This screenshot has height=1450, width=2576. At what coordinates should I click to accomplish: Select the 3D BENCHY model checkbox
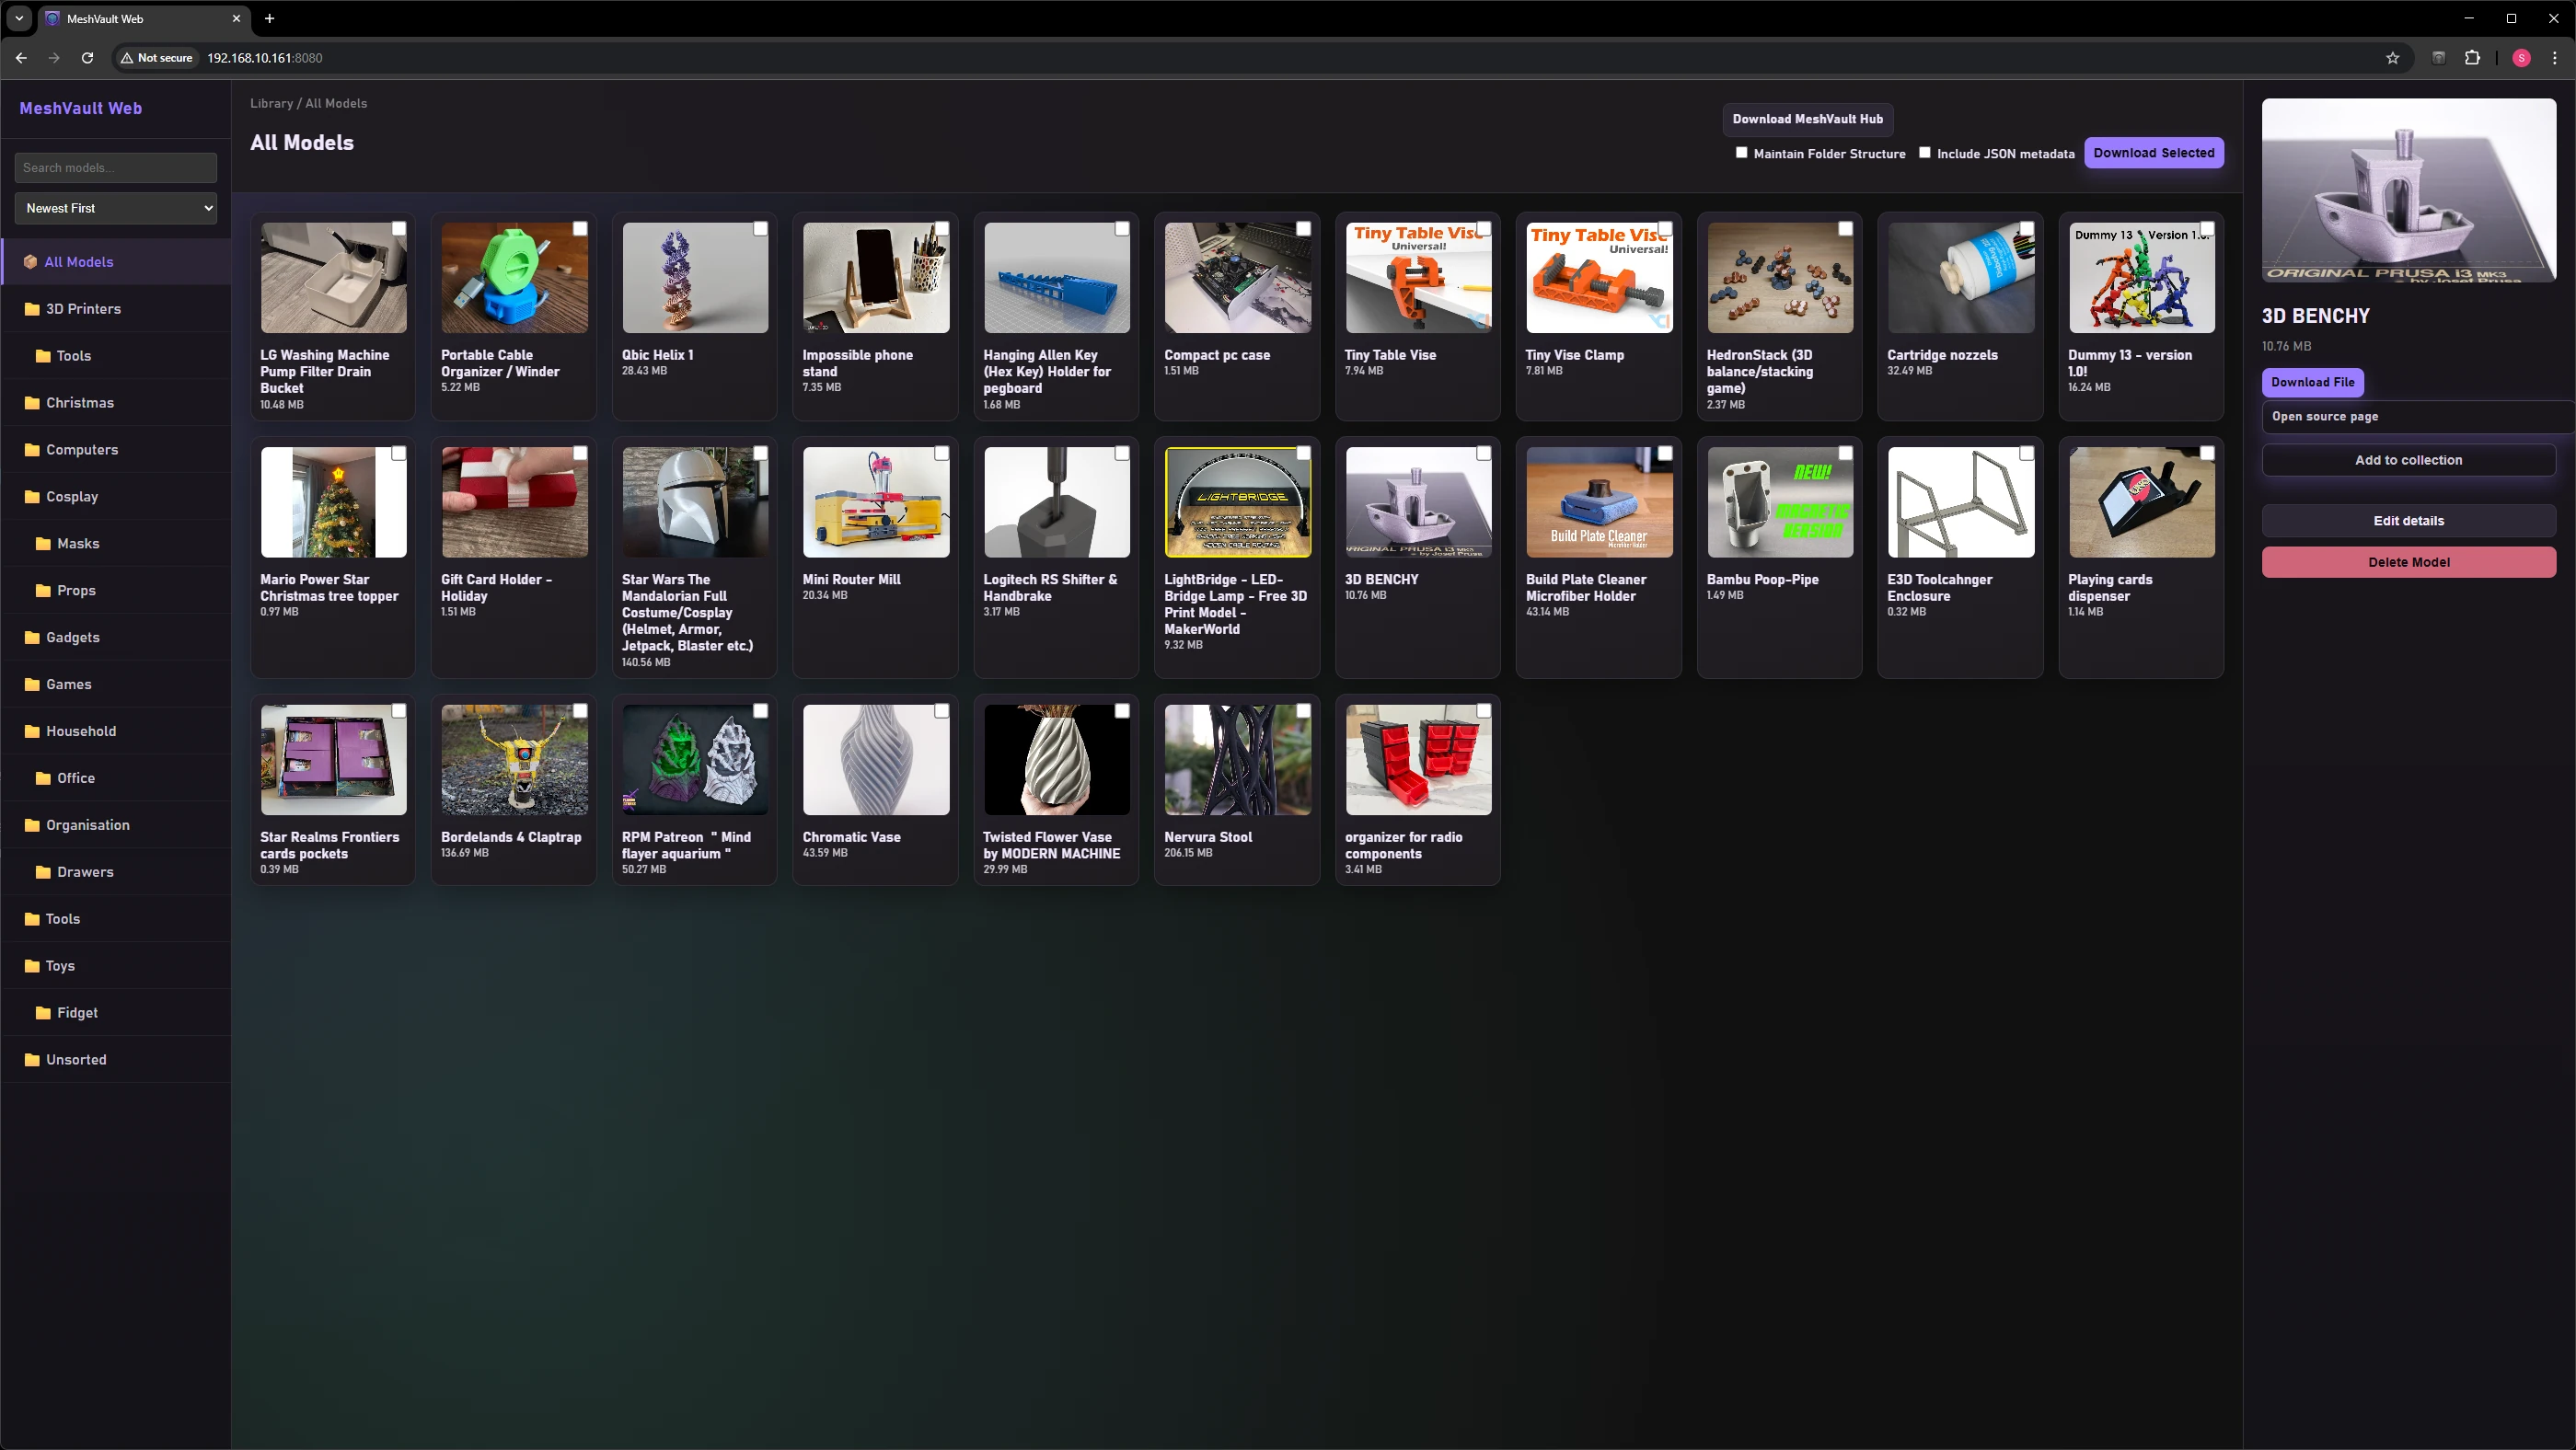coord(1483,453)
